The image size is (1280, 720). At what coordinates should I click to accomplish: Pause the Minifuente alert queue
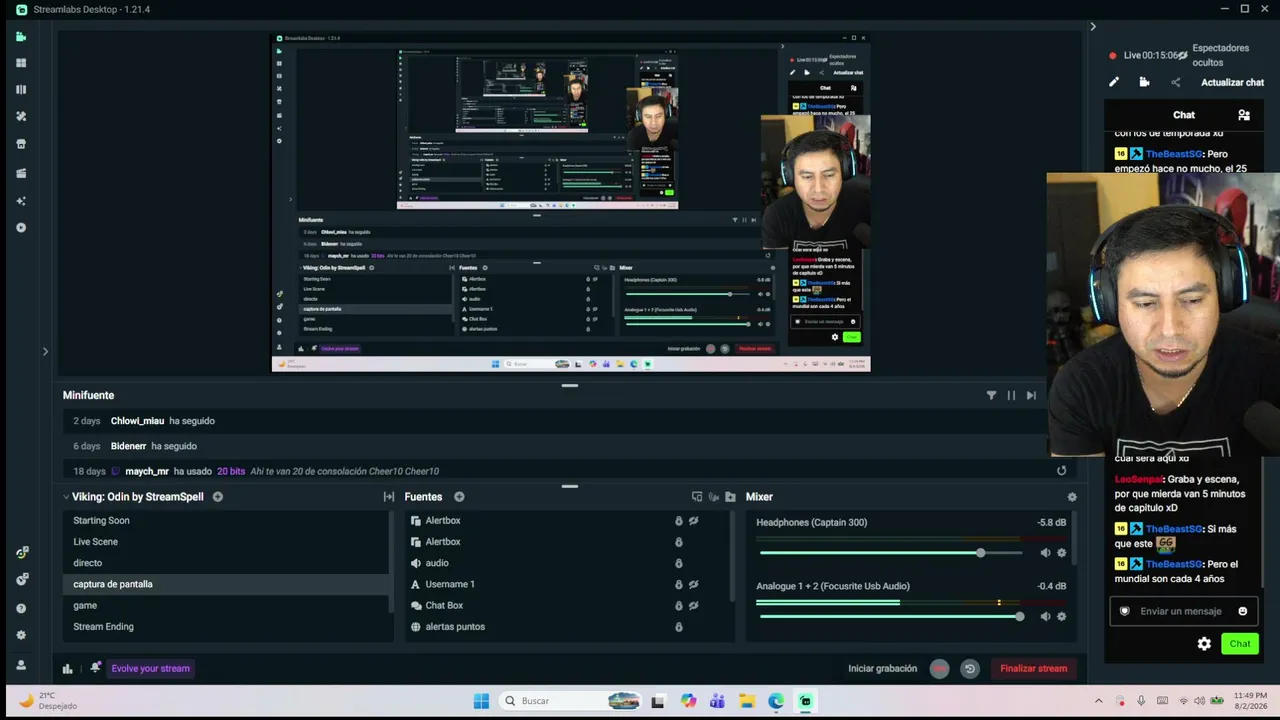coord(1011,395)
